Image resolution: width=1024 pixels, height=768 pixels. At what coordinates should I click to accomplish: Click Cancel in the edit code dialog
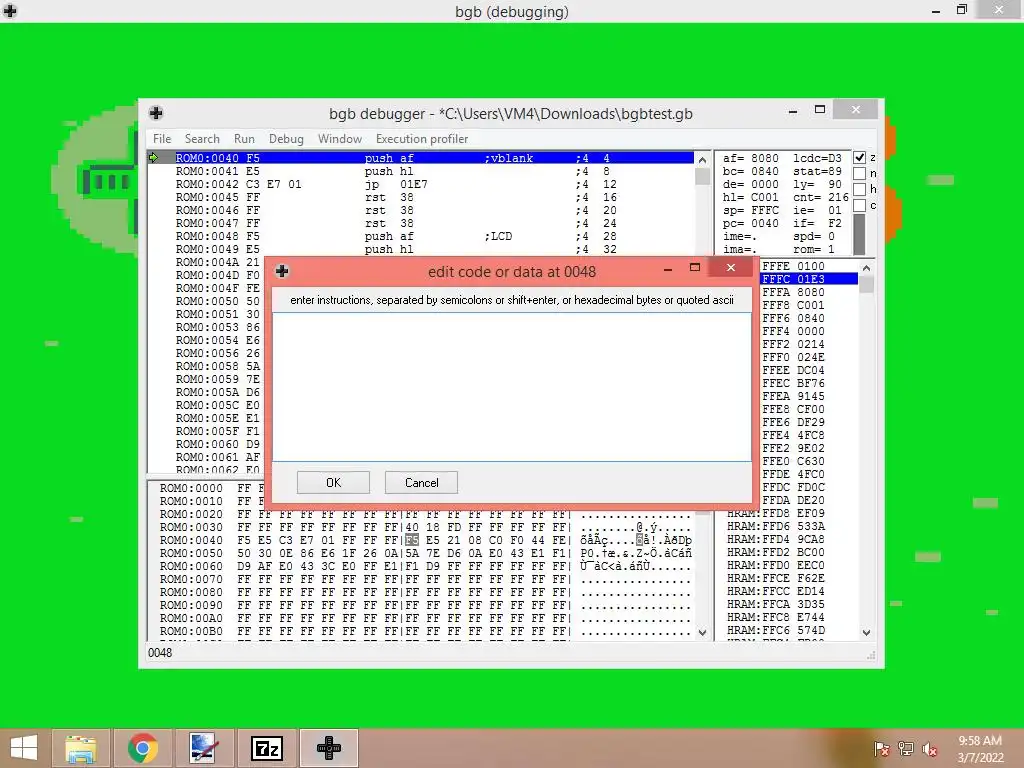point(421,483)
